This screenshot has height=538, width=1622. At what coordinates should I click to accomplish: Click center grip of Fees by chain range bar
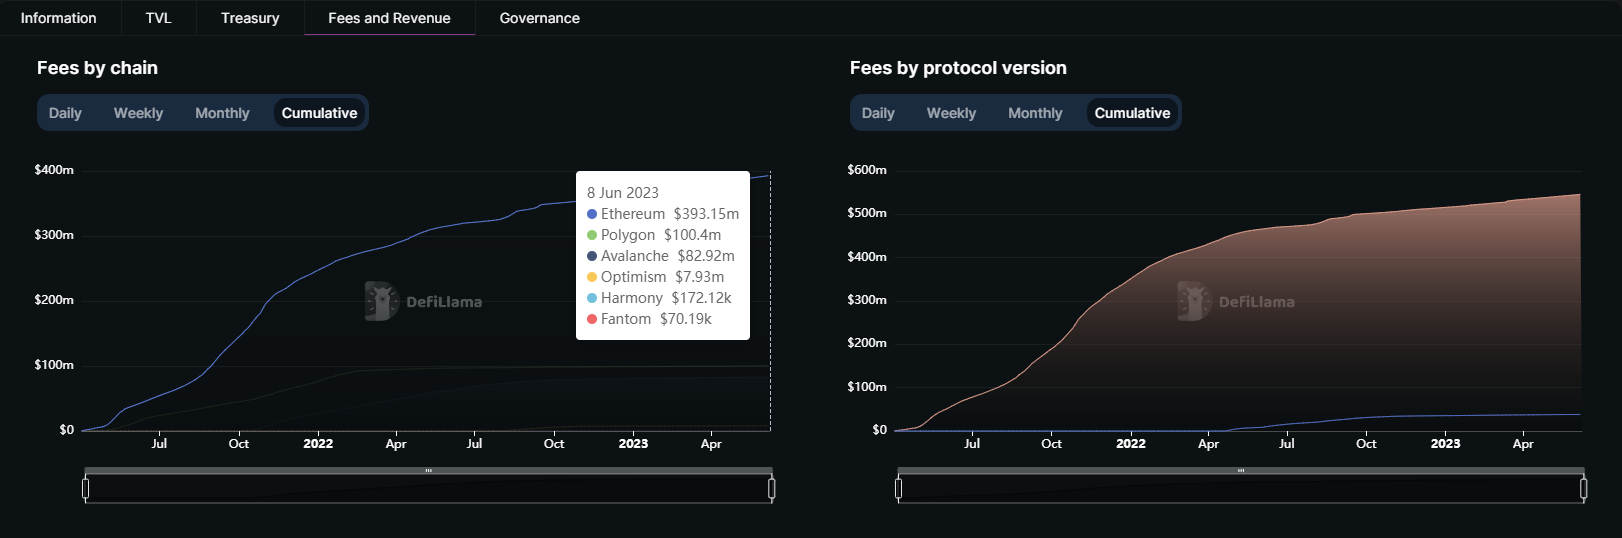click(429, 470)
